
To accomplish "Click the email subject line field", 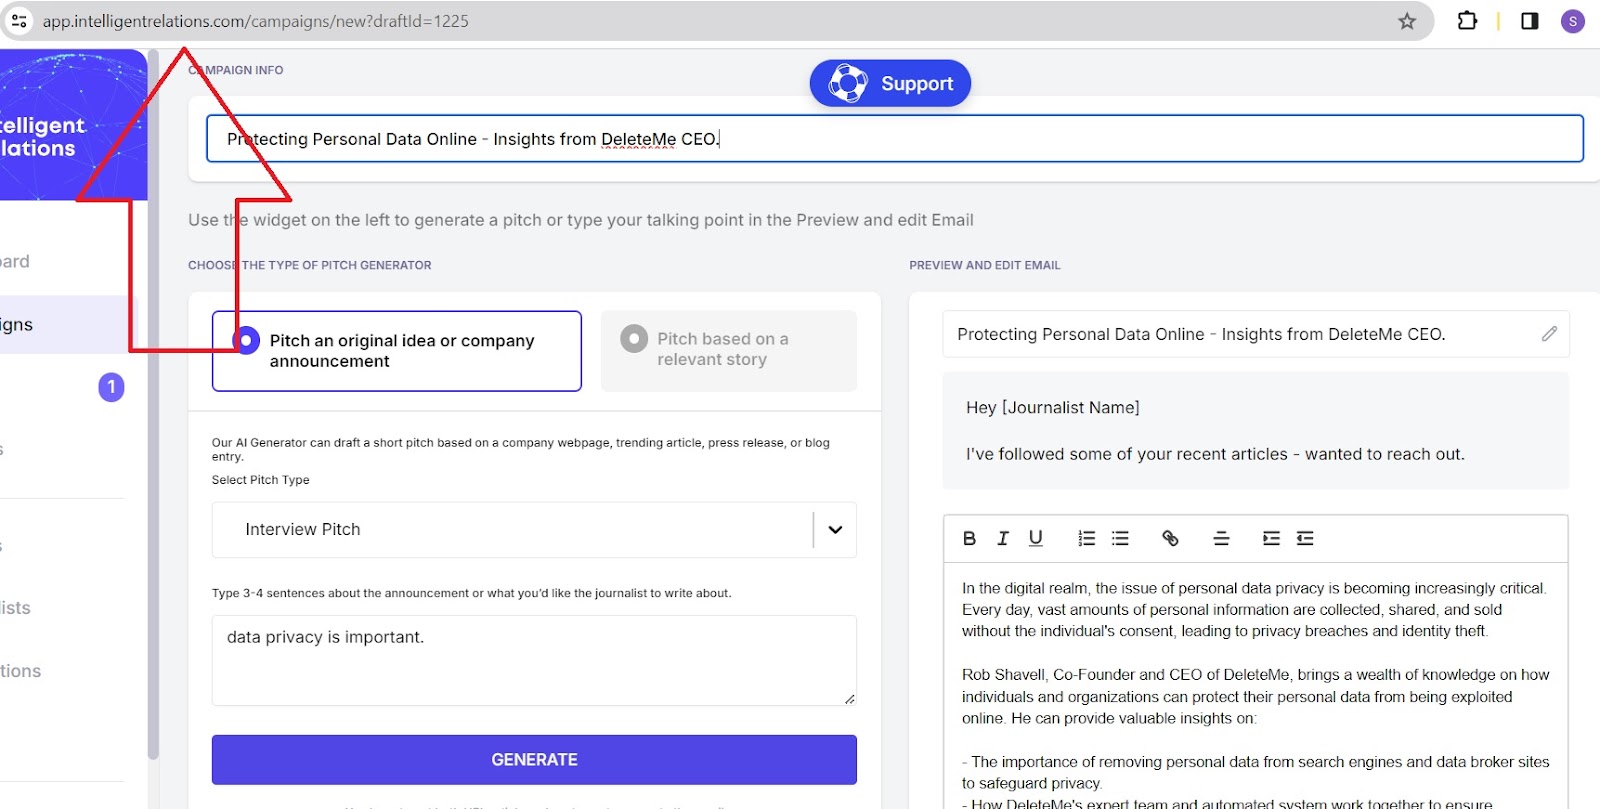I will pyautogui.click(x=1256, y=334).
